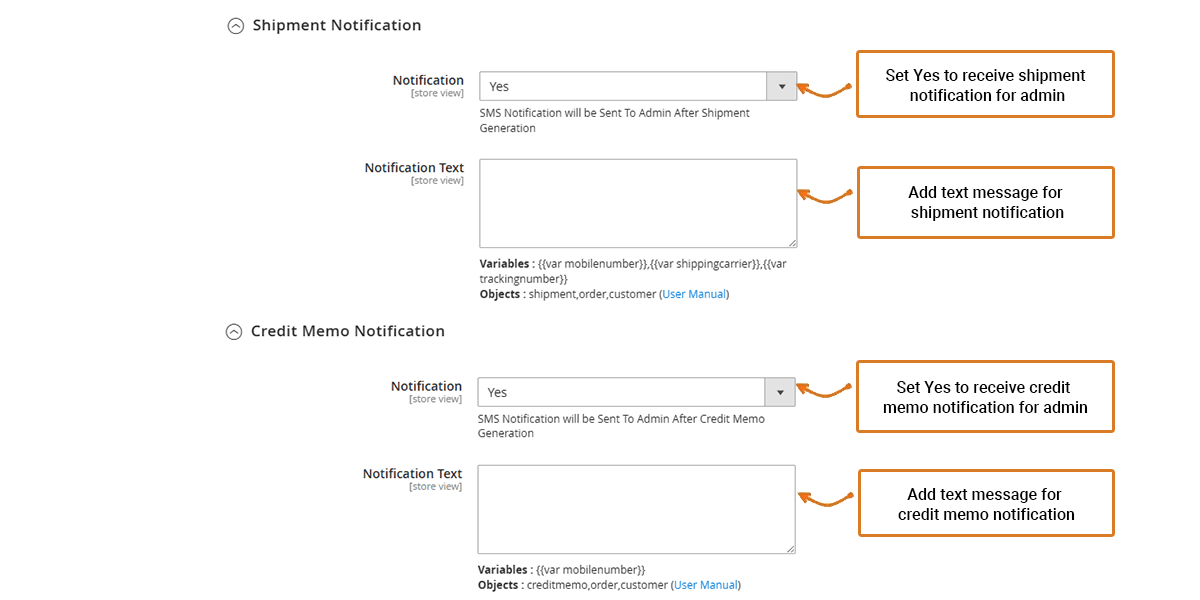1200x600 pixels.
Task: Click the "Add text message for shipment notification" callout
Action: click(x=985, y=202)
